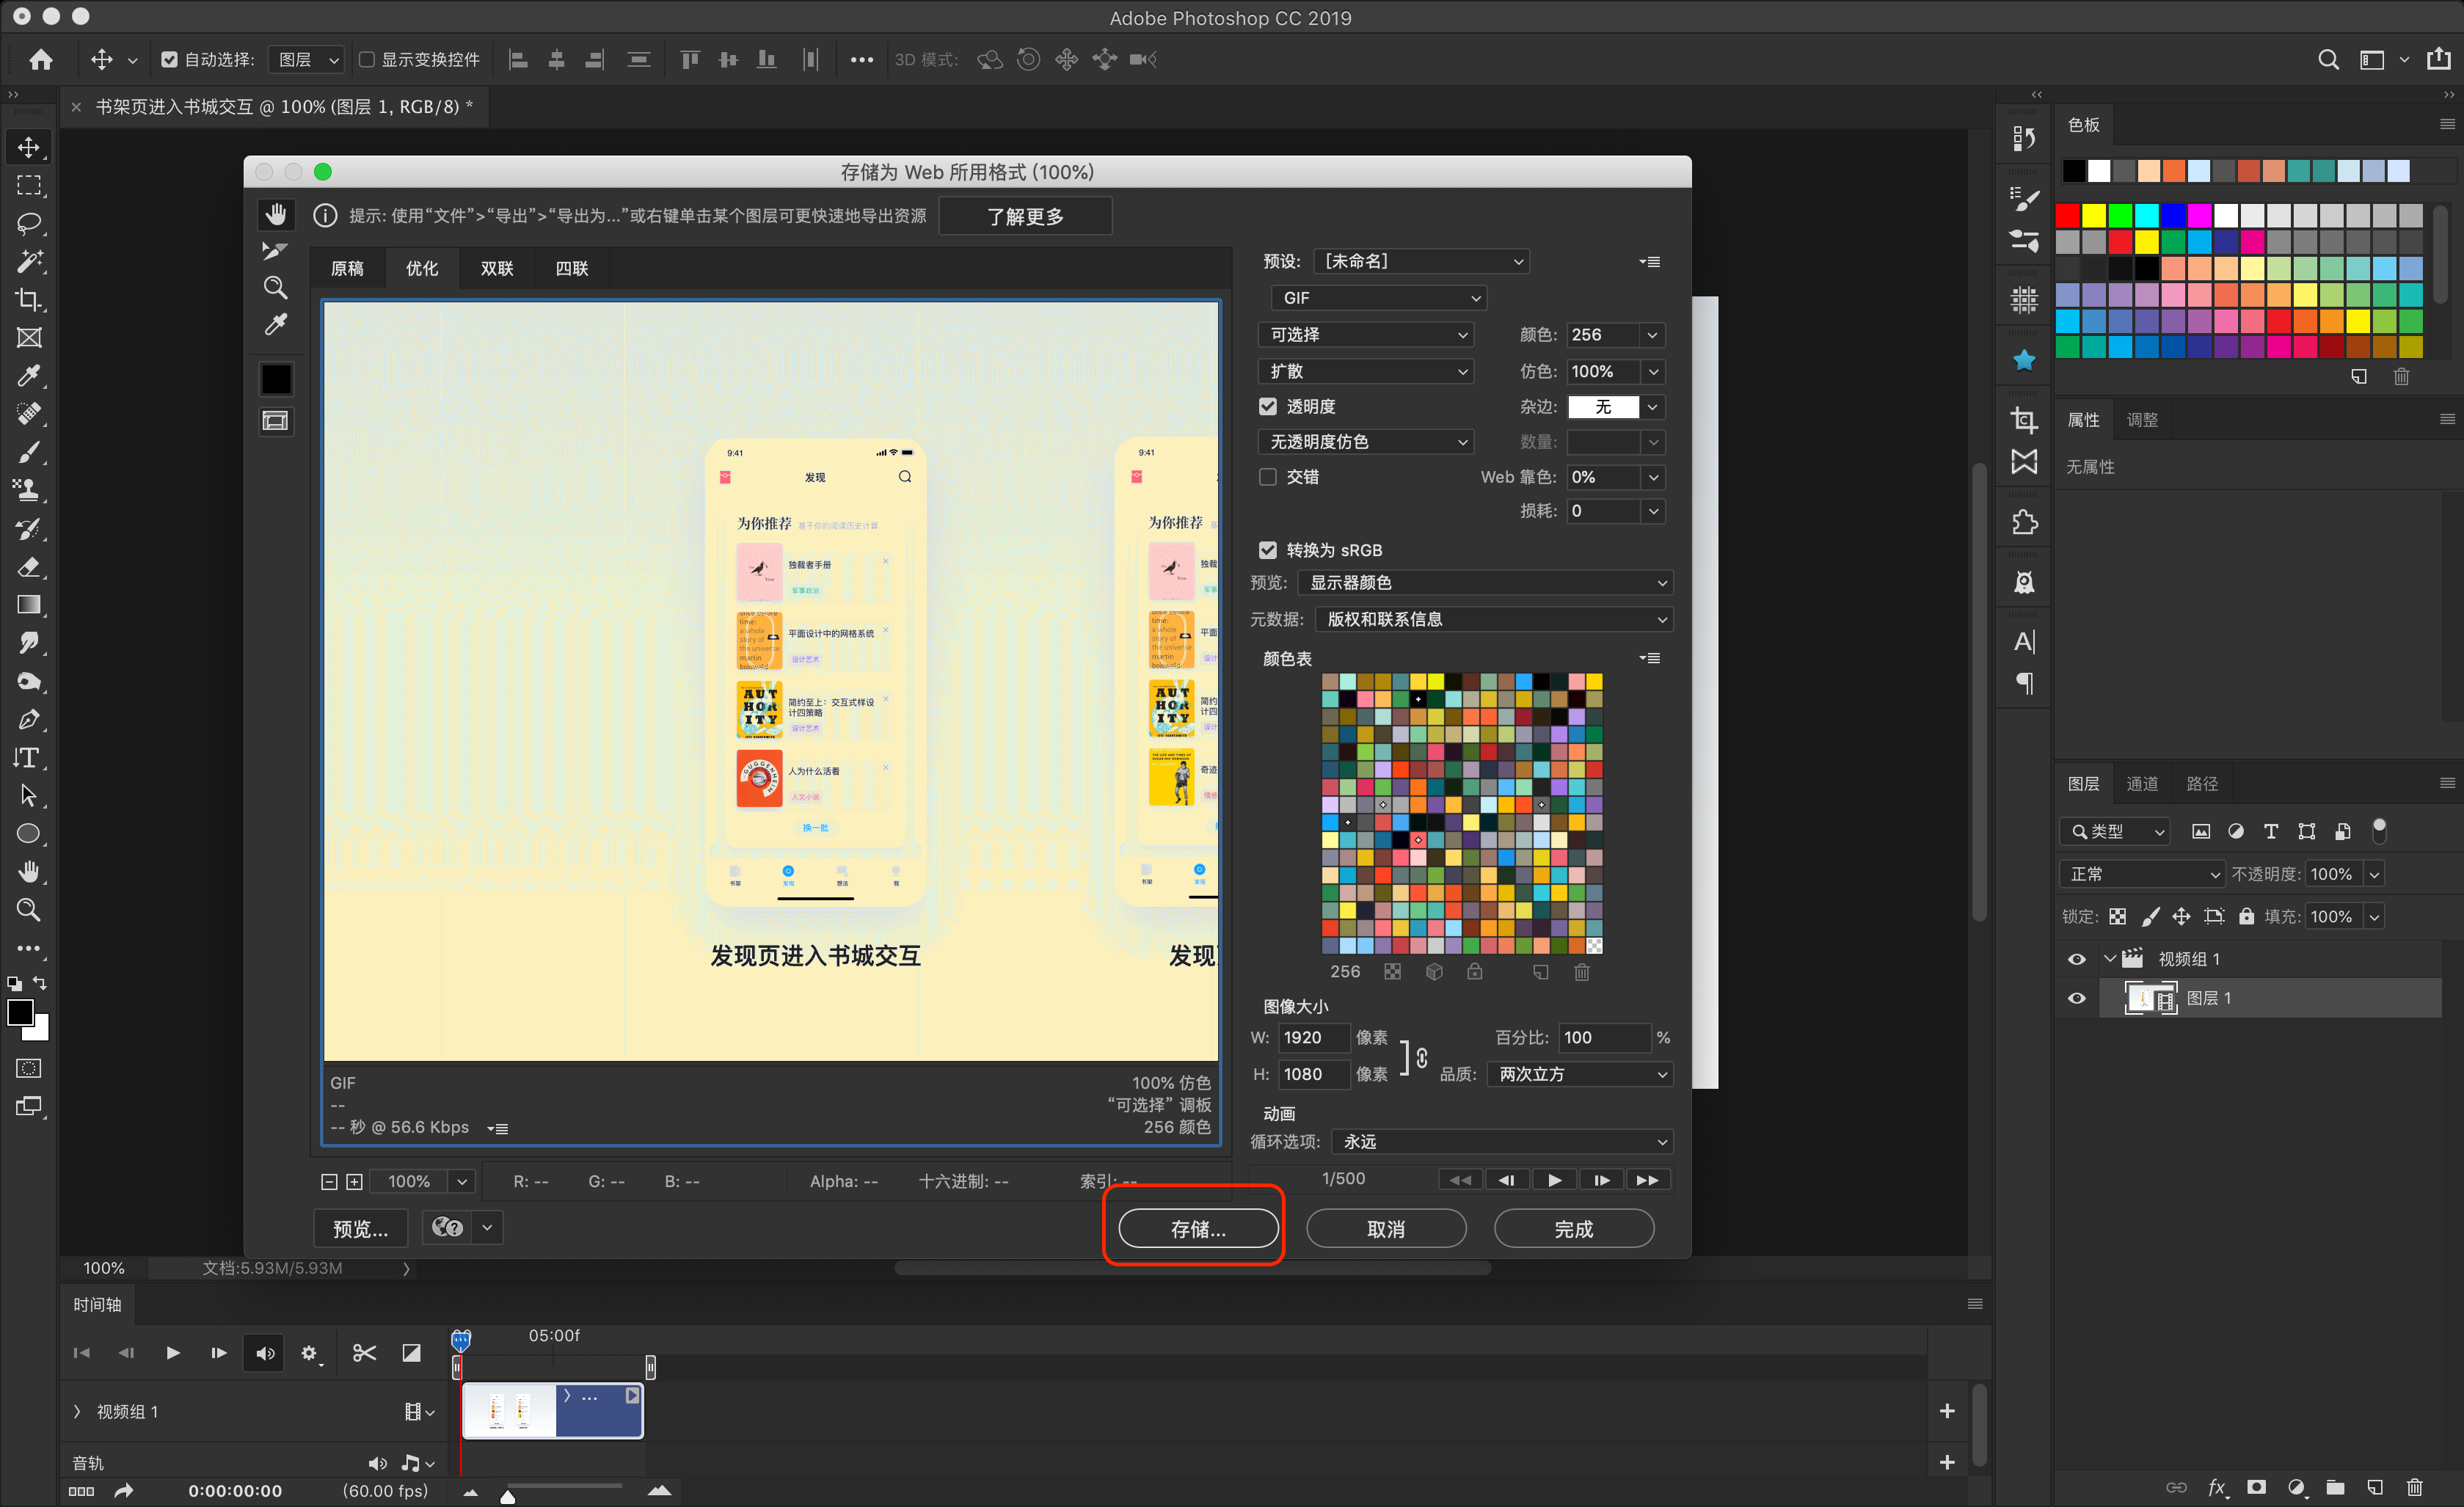Uncheck the 透明度 checkbox

pyautogui.click(x=1268, y=406)
